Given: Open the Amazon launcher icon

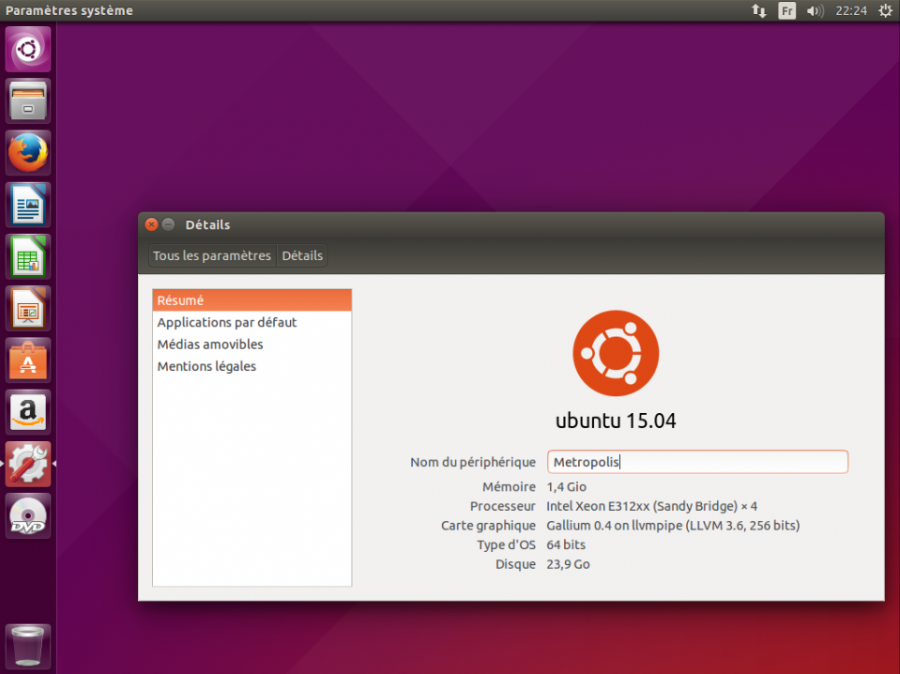Looking at the screenshot, I should 28,412.
